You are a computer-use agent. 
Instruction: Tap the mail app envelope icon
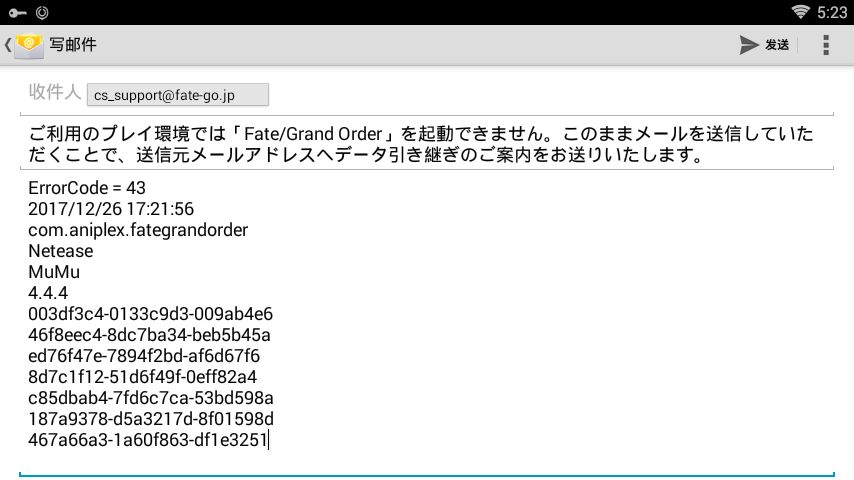click(29, 45)
